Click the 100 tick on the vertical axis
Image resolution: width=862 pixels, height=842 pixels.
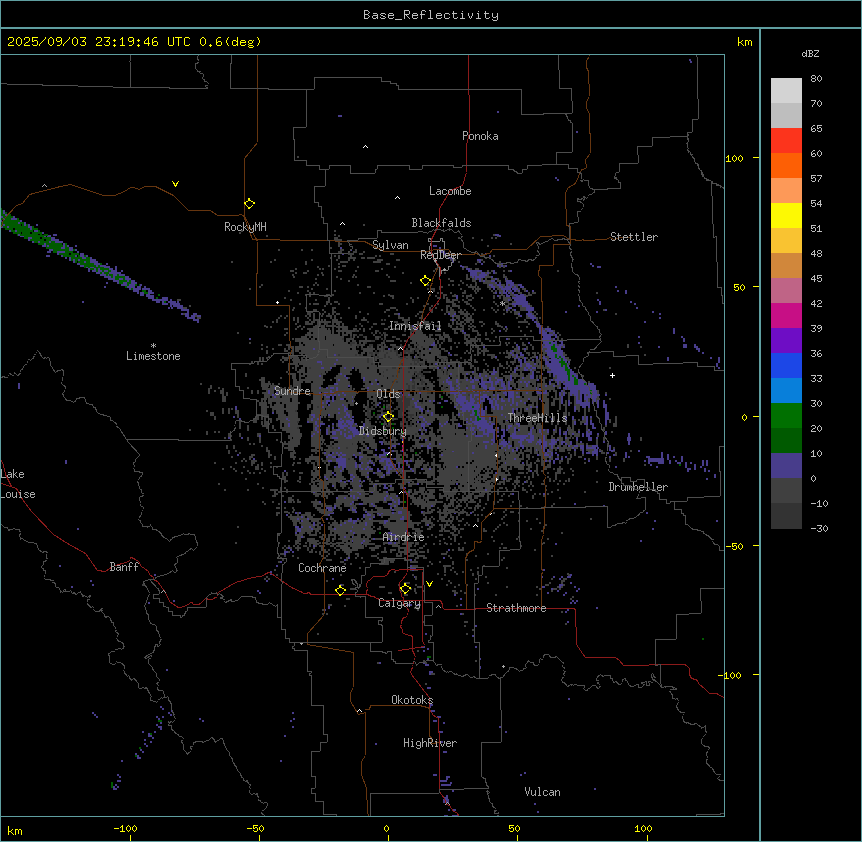(x=734, y=158)
